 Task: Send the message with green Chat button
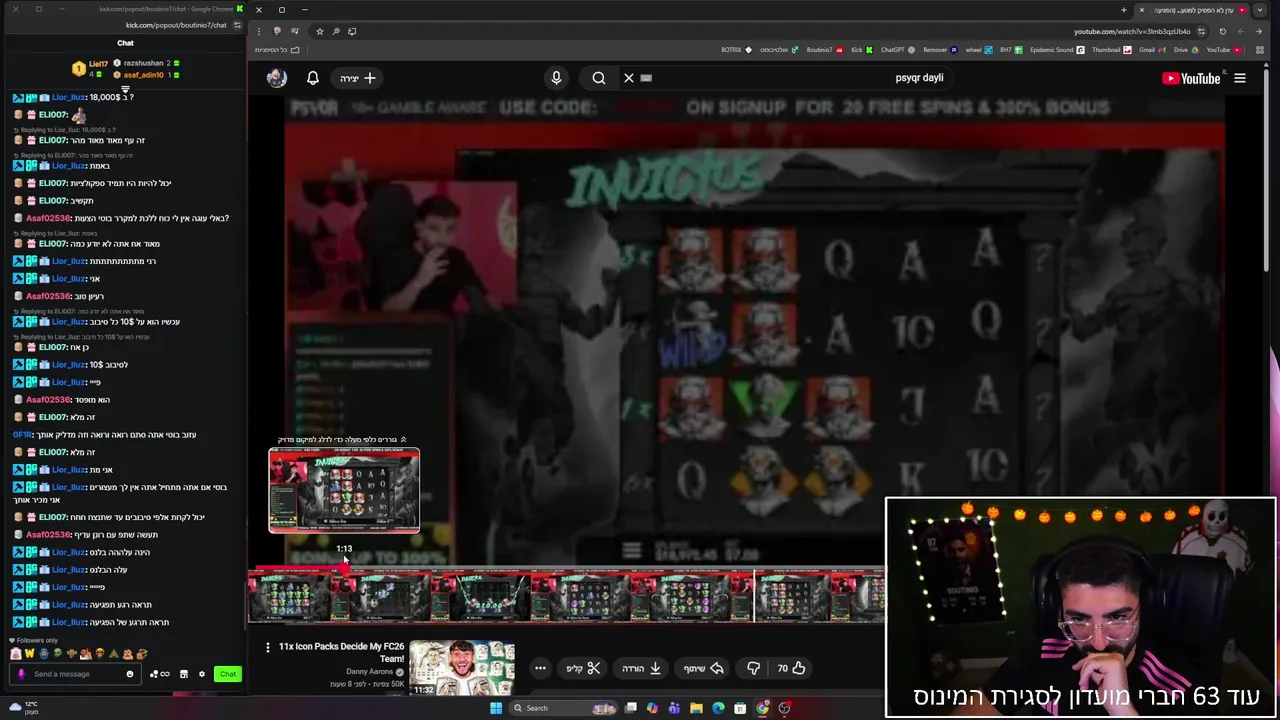coord(228,674)
